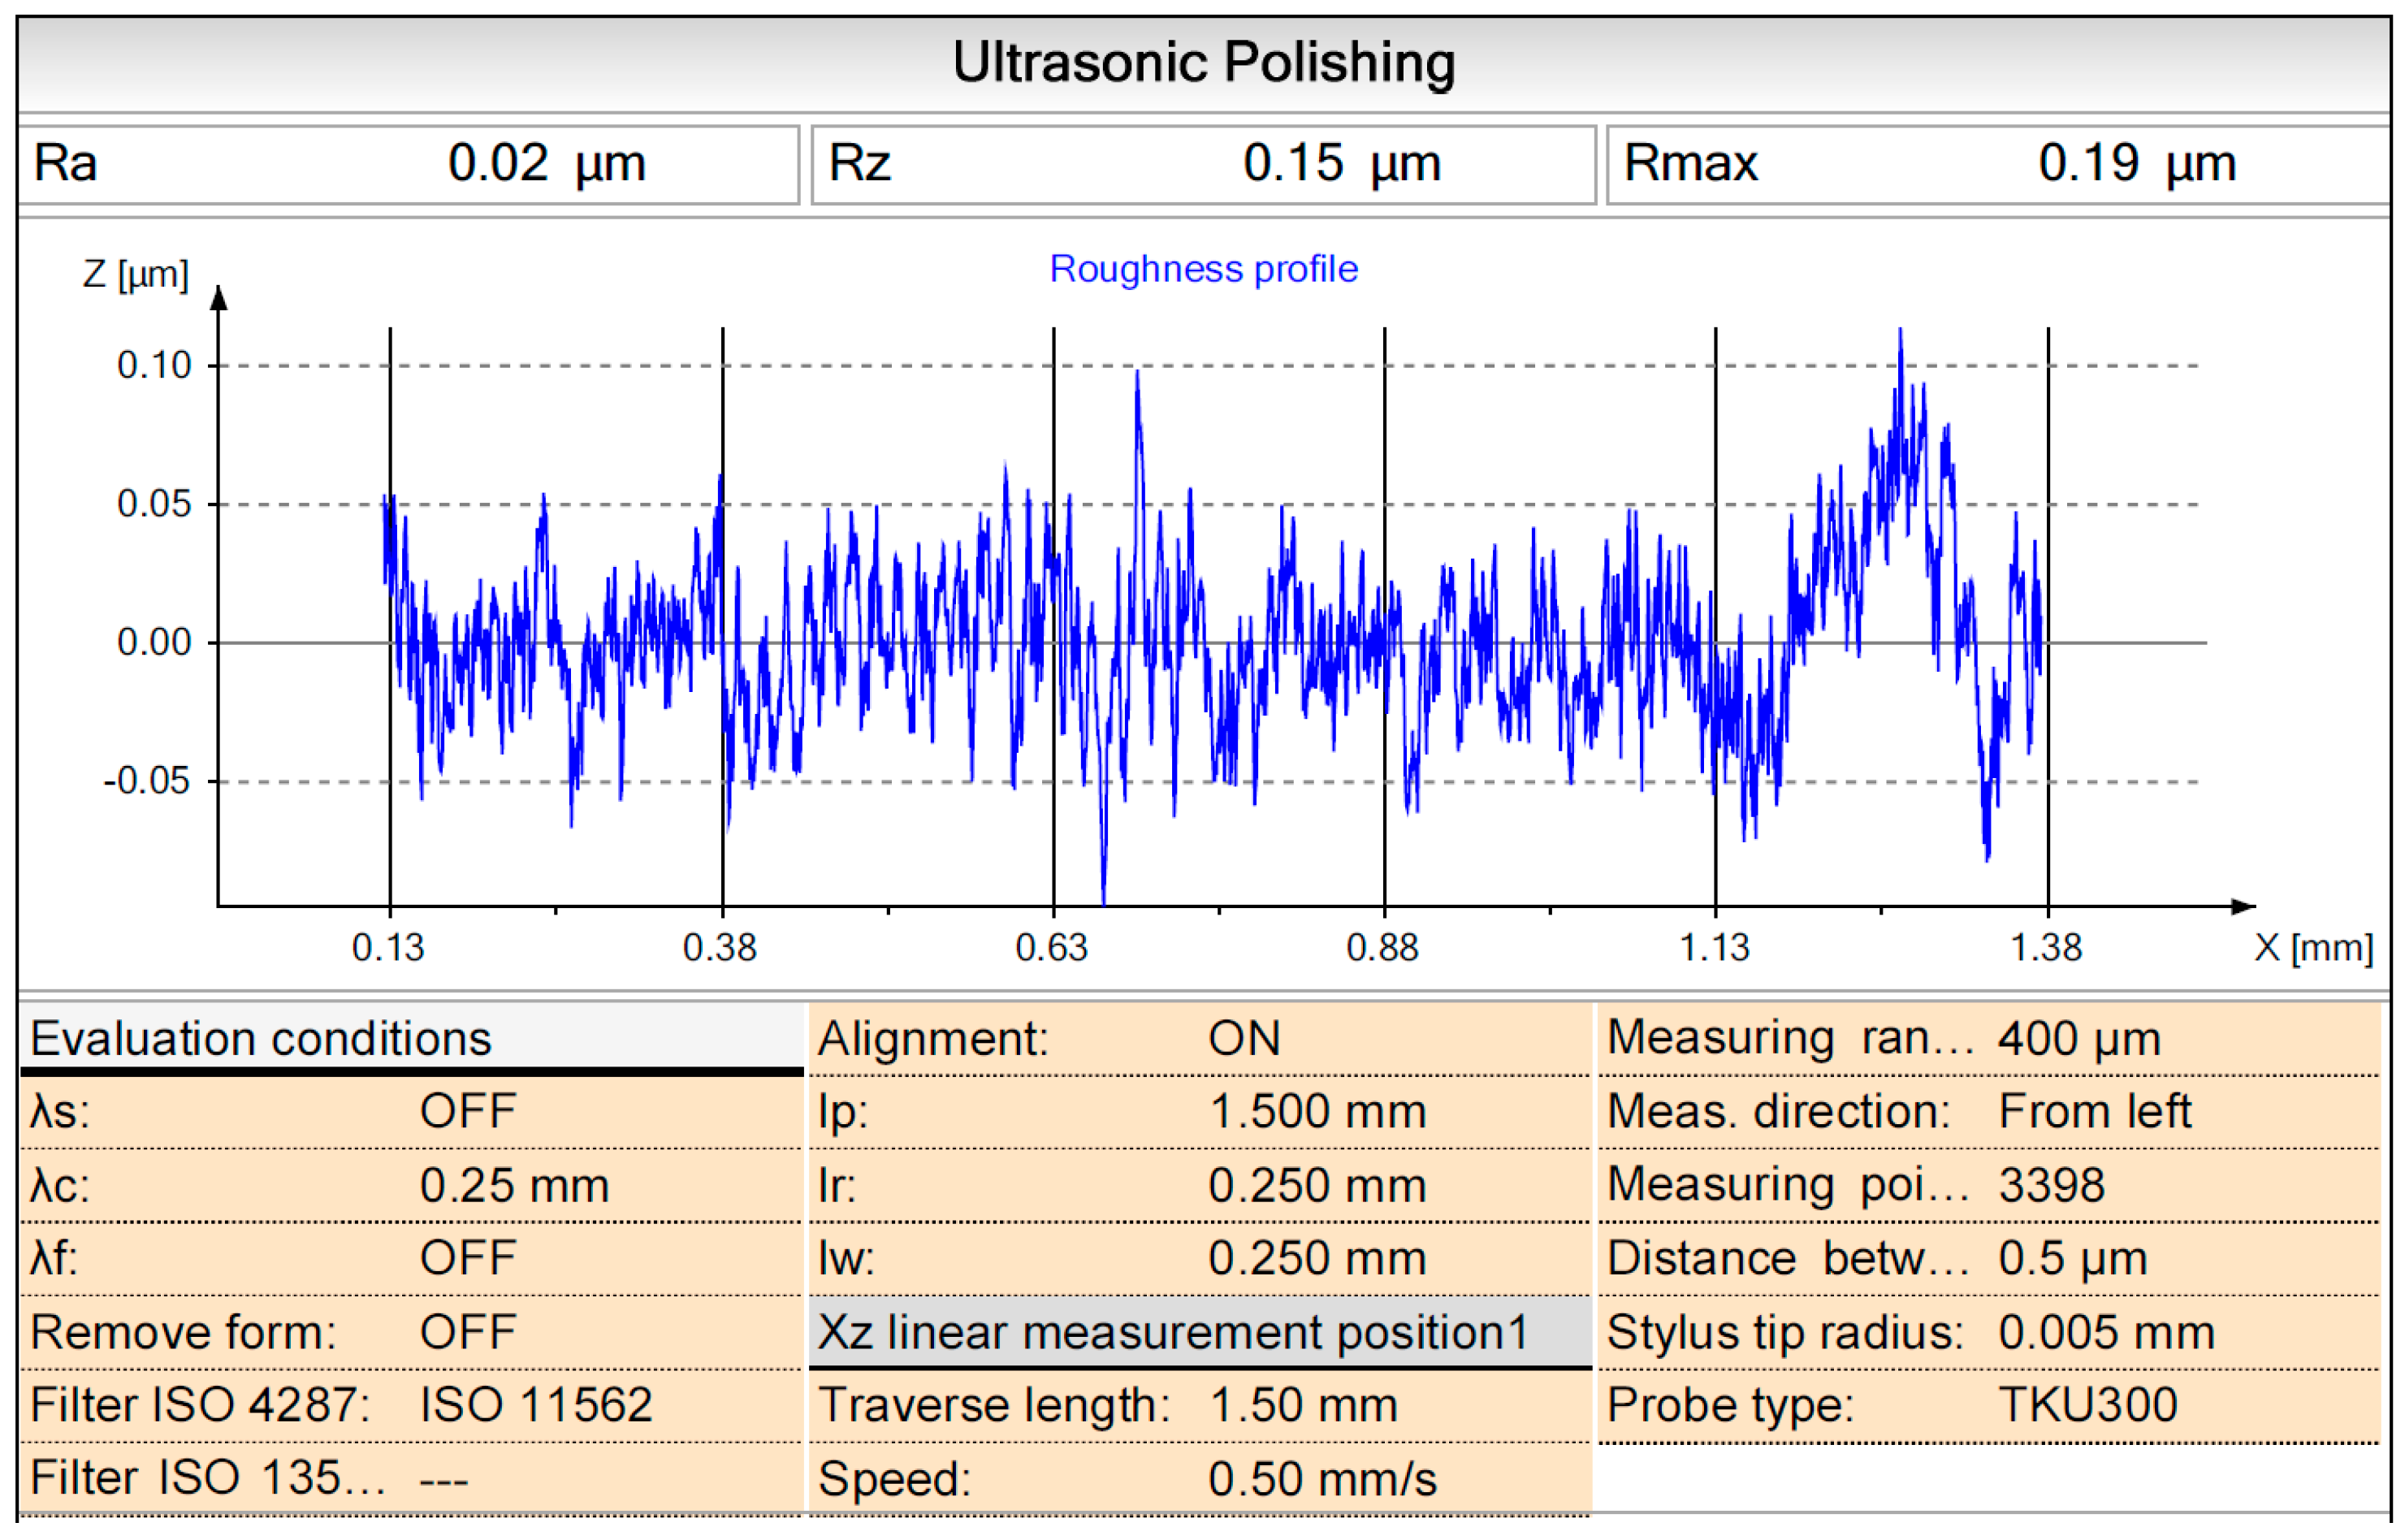Screen dimensions: 2405x1540
Task: Open the λc 0.25 mm value
Action: point(514,1186)
